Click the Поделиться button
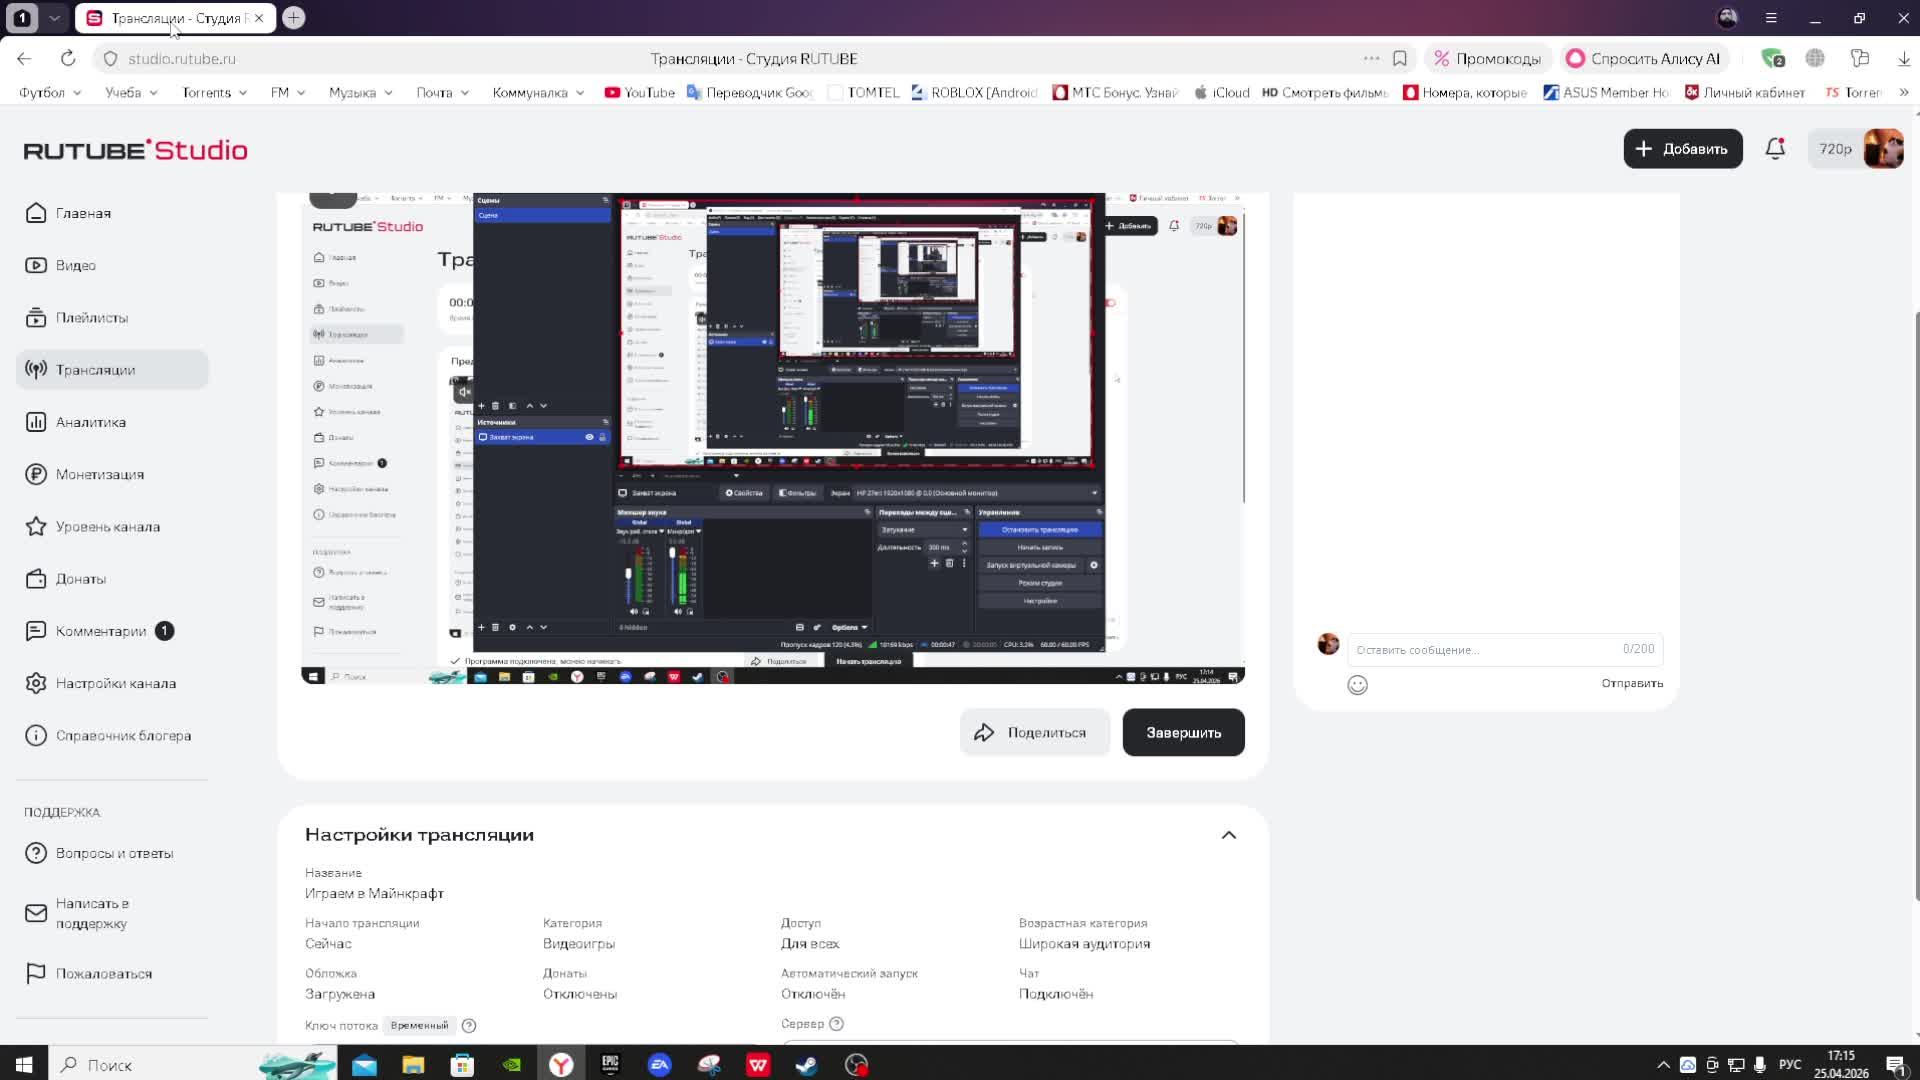This screenshot has width=1920, height=1080. 1034,733
